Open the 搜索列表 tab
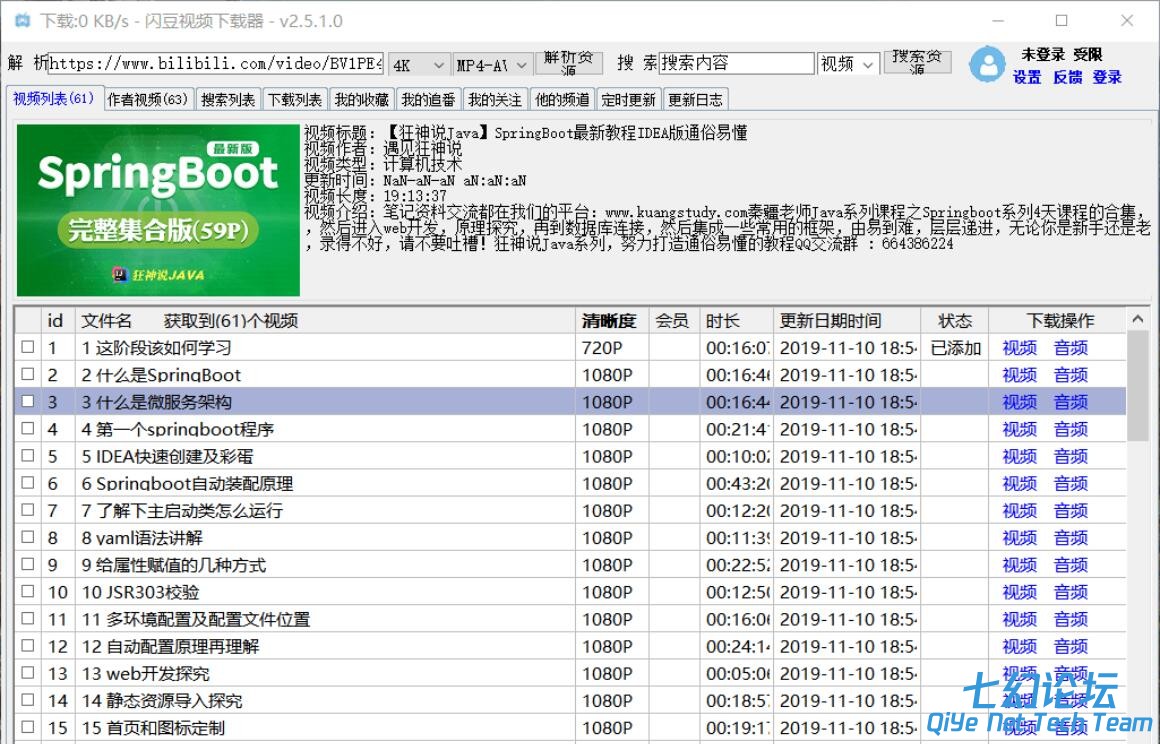1160x744 pixels. [229, 99]
